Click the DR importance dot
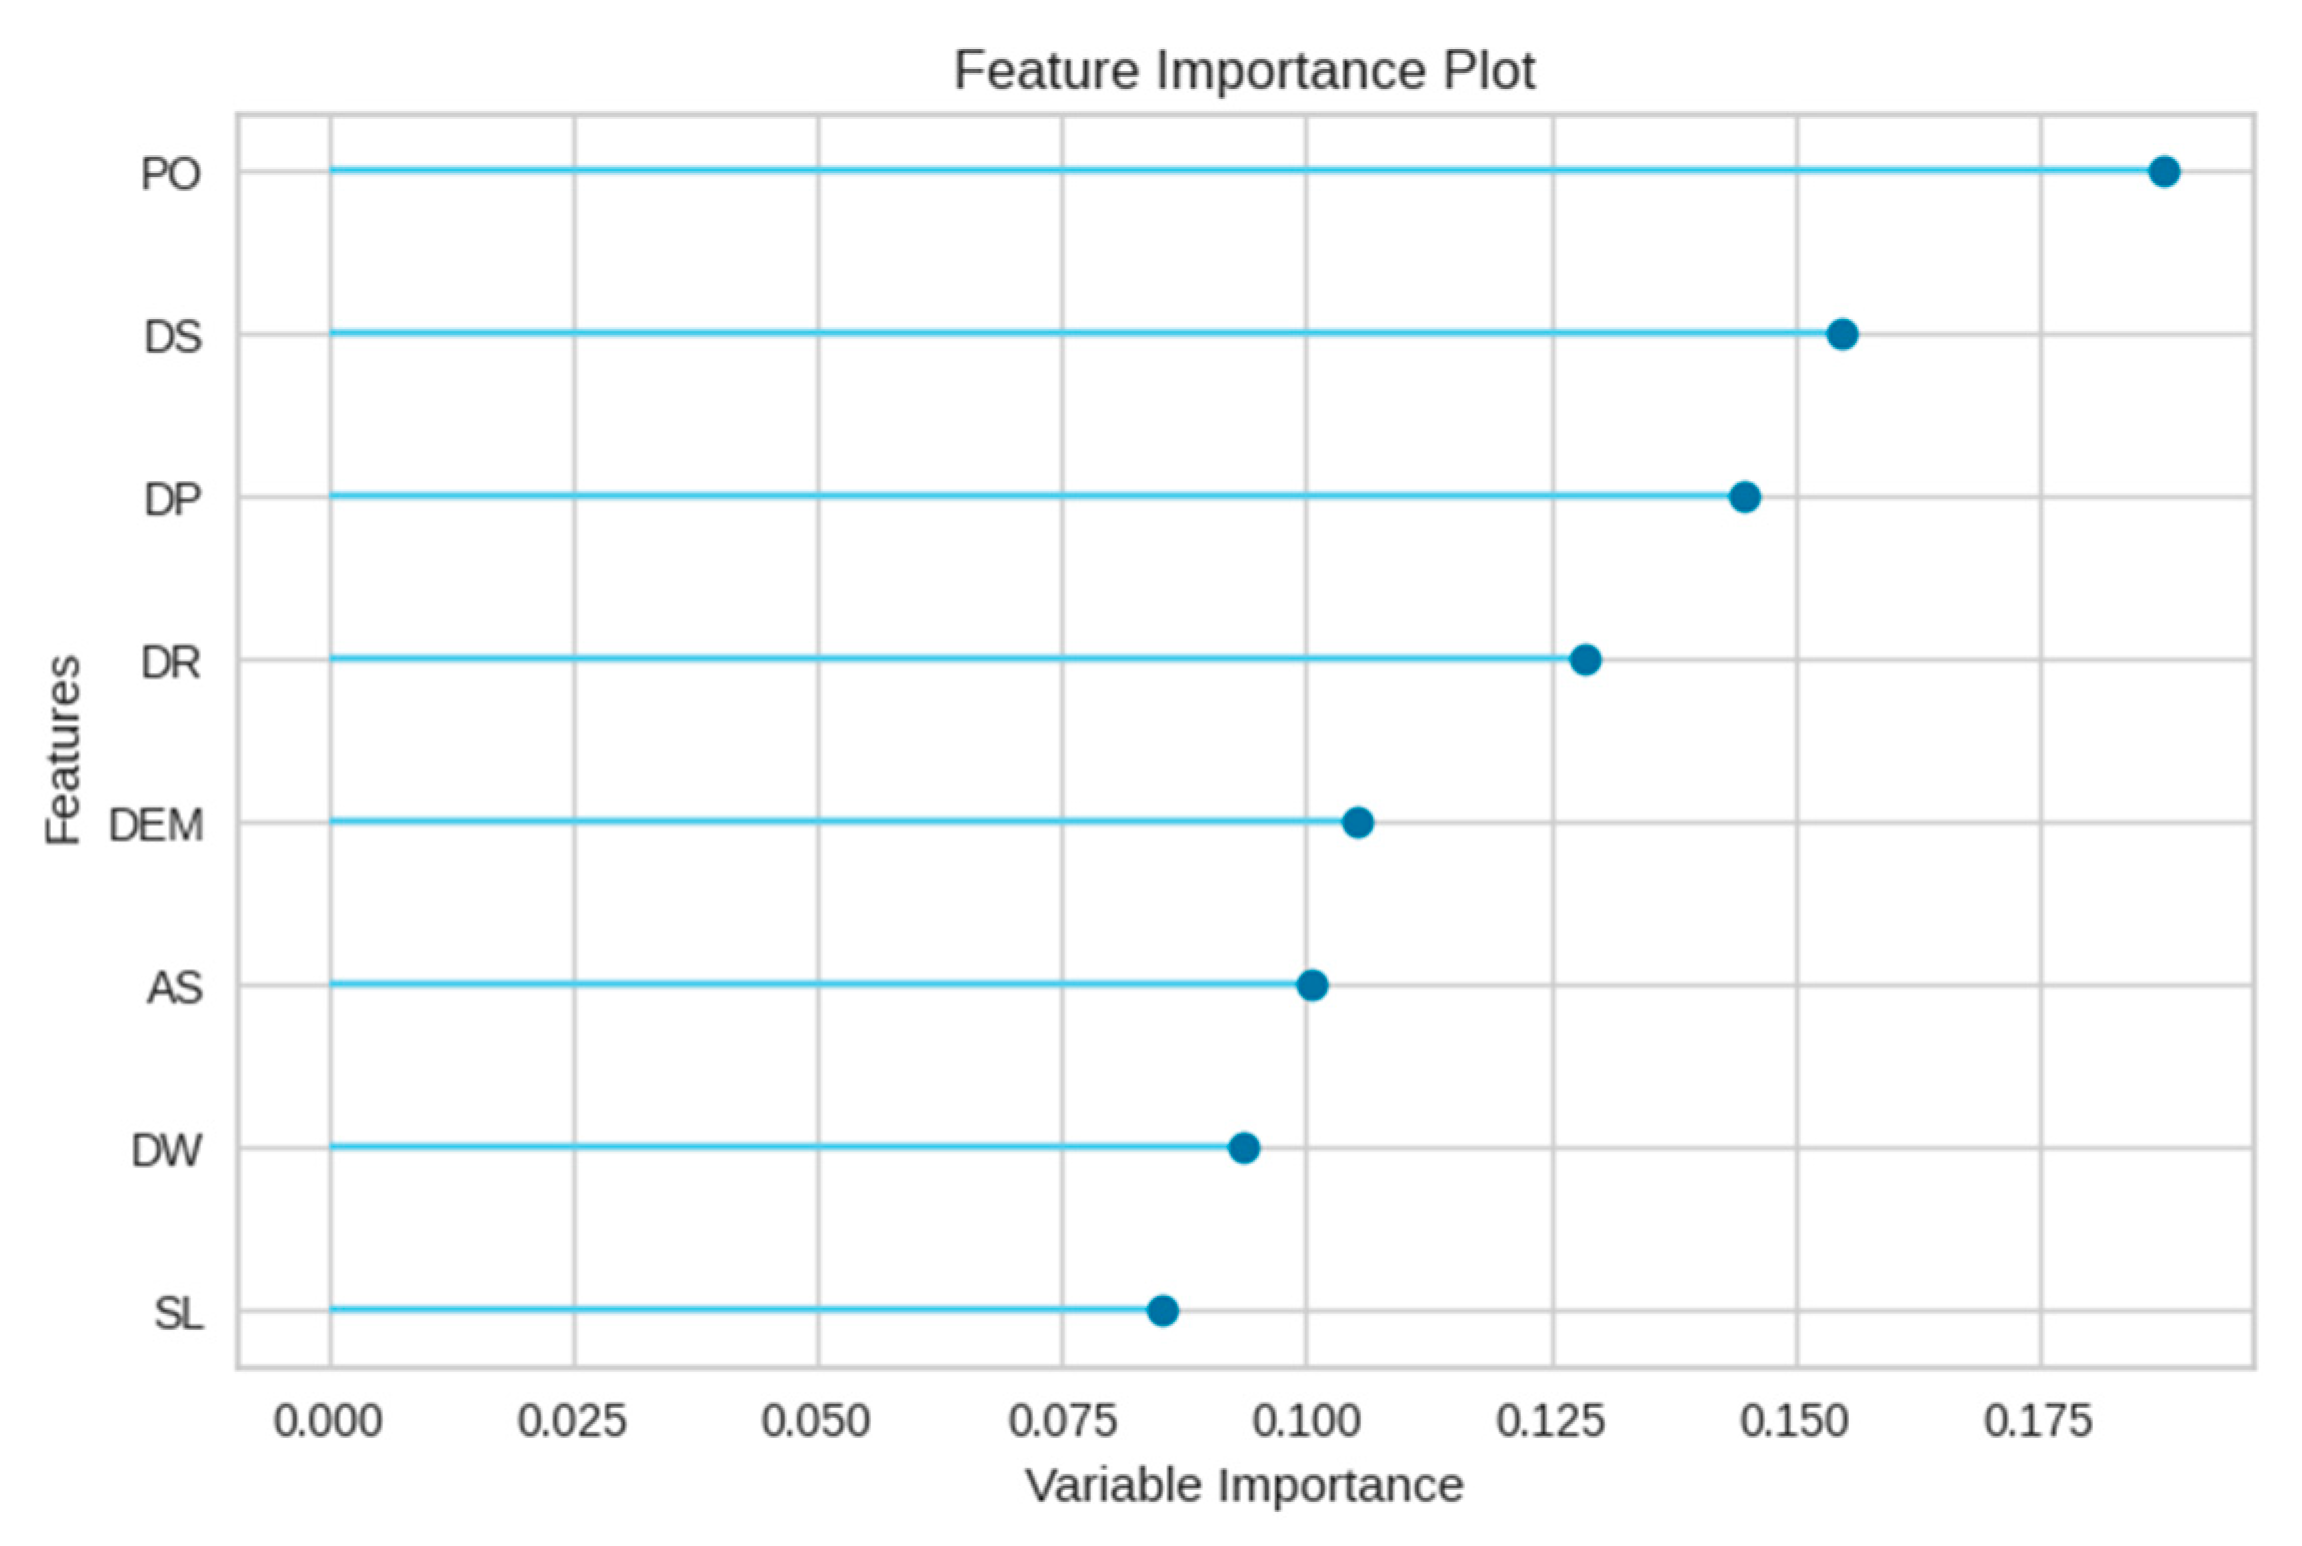 tap(1585, 660)
